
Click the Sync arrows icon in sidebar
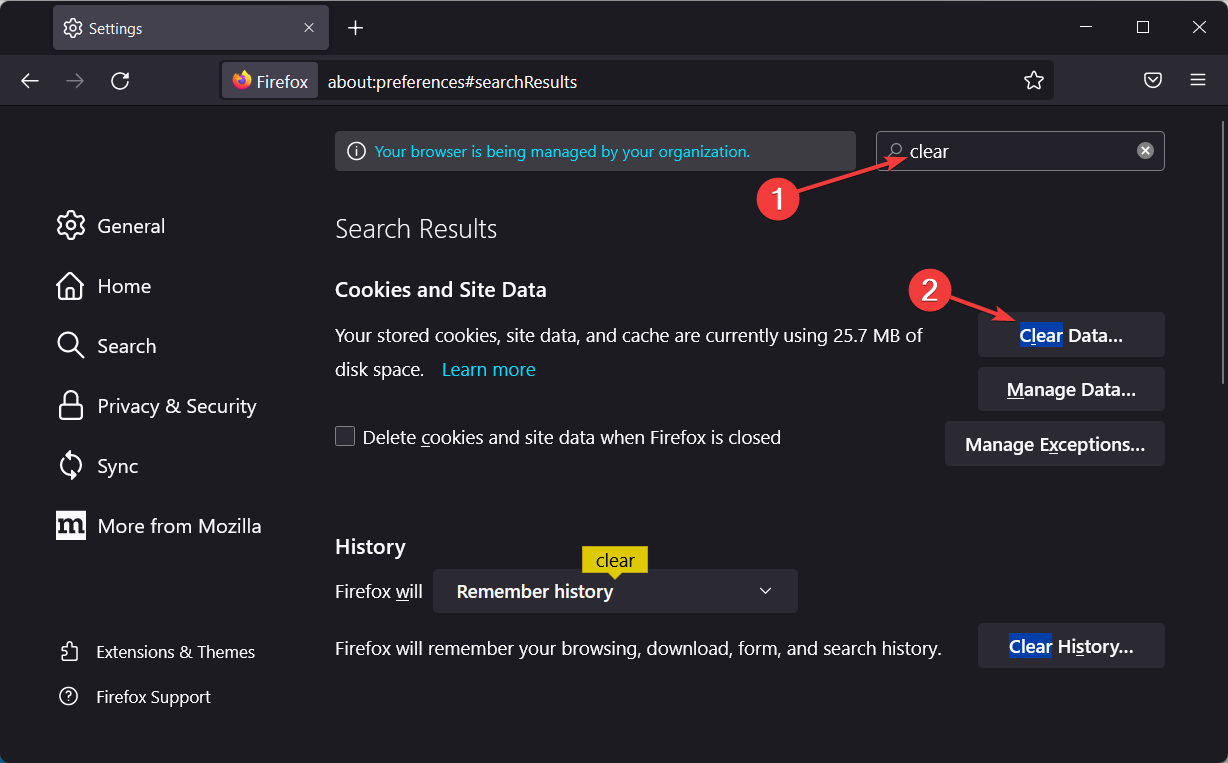[x=71, y=466]
